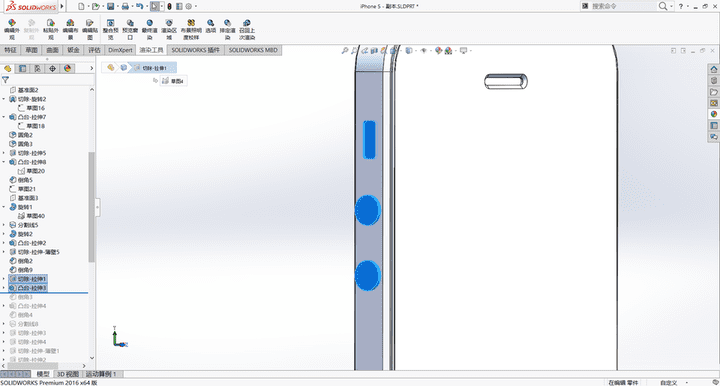Click the 编辑布景 (Edit Scene) tool
The height and width of the screenshot is (386, 720).
click(x=70, y=30)
